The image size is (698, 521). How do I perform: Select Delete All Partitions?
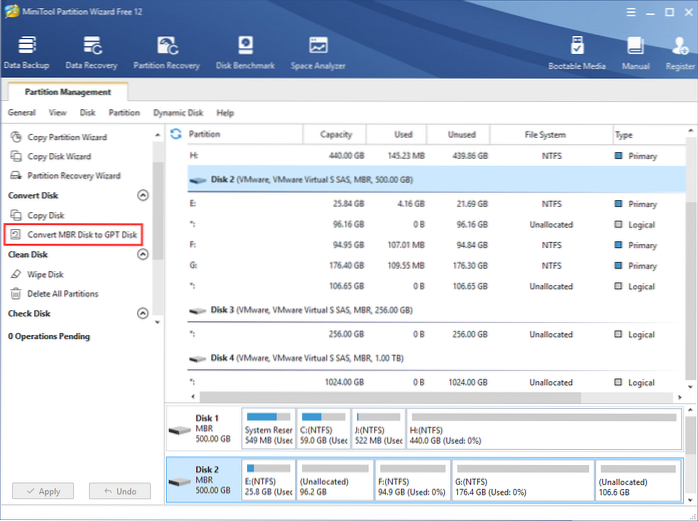pos(61,293)
